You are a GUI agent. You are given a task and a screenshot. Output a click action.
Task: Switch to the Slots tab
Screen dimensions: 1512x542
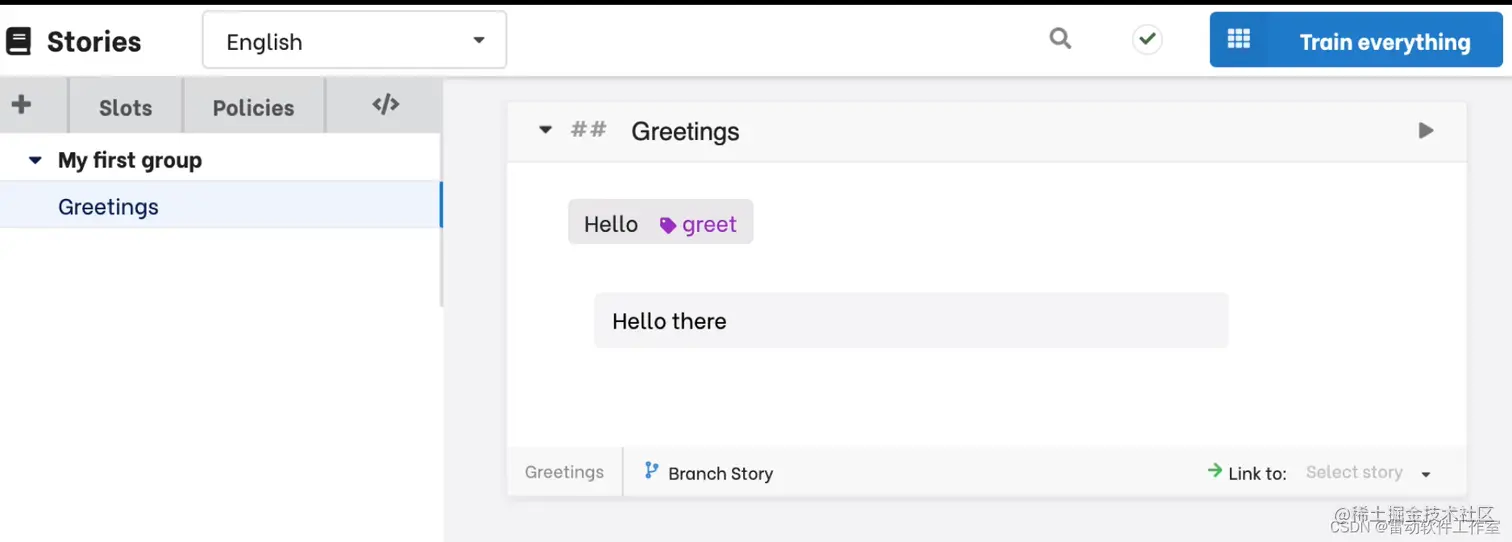[x=125, y=107]
